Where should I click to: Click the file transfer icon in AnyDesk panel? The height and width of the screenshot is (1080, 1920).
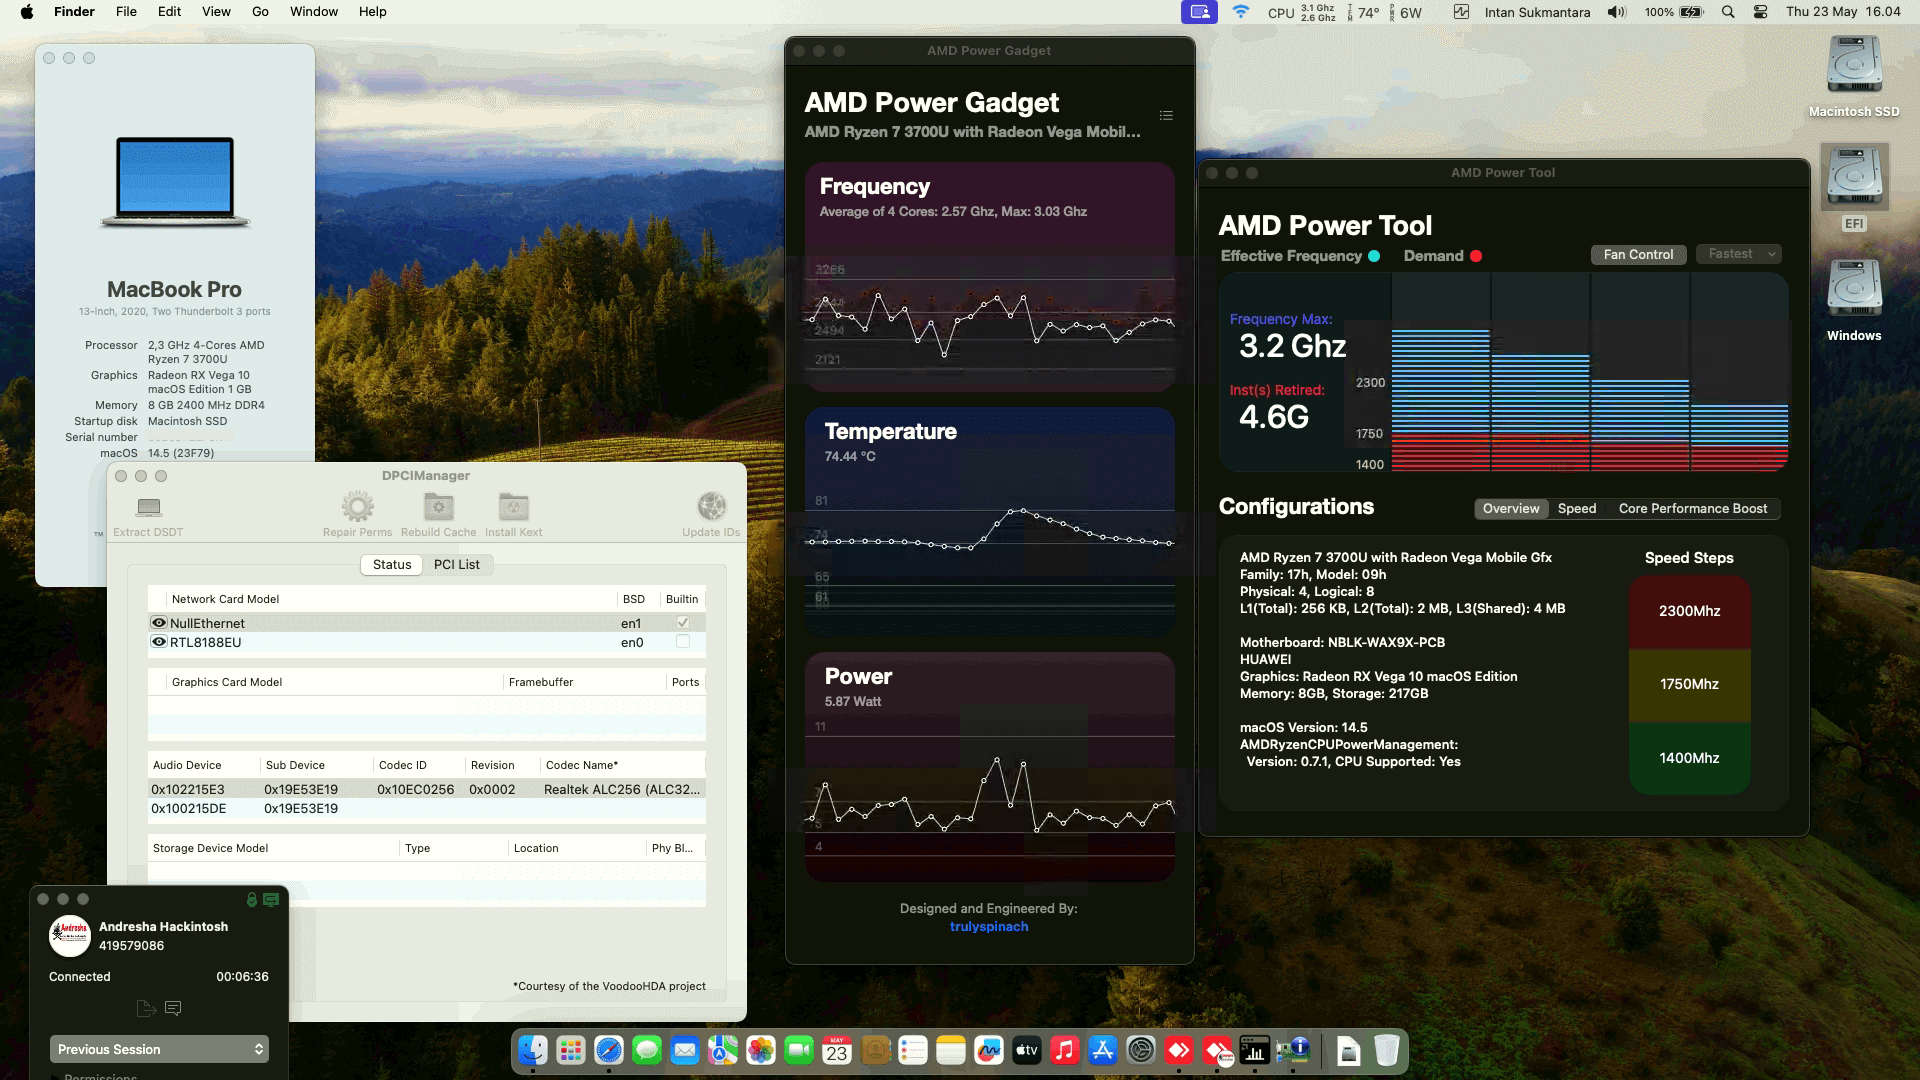click(x=146, y=1008)
